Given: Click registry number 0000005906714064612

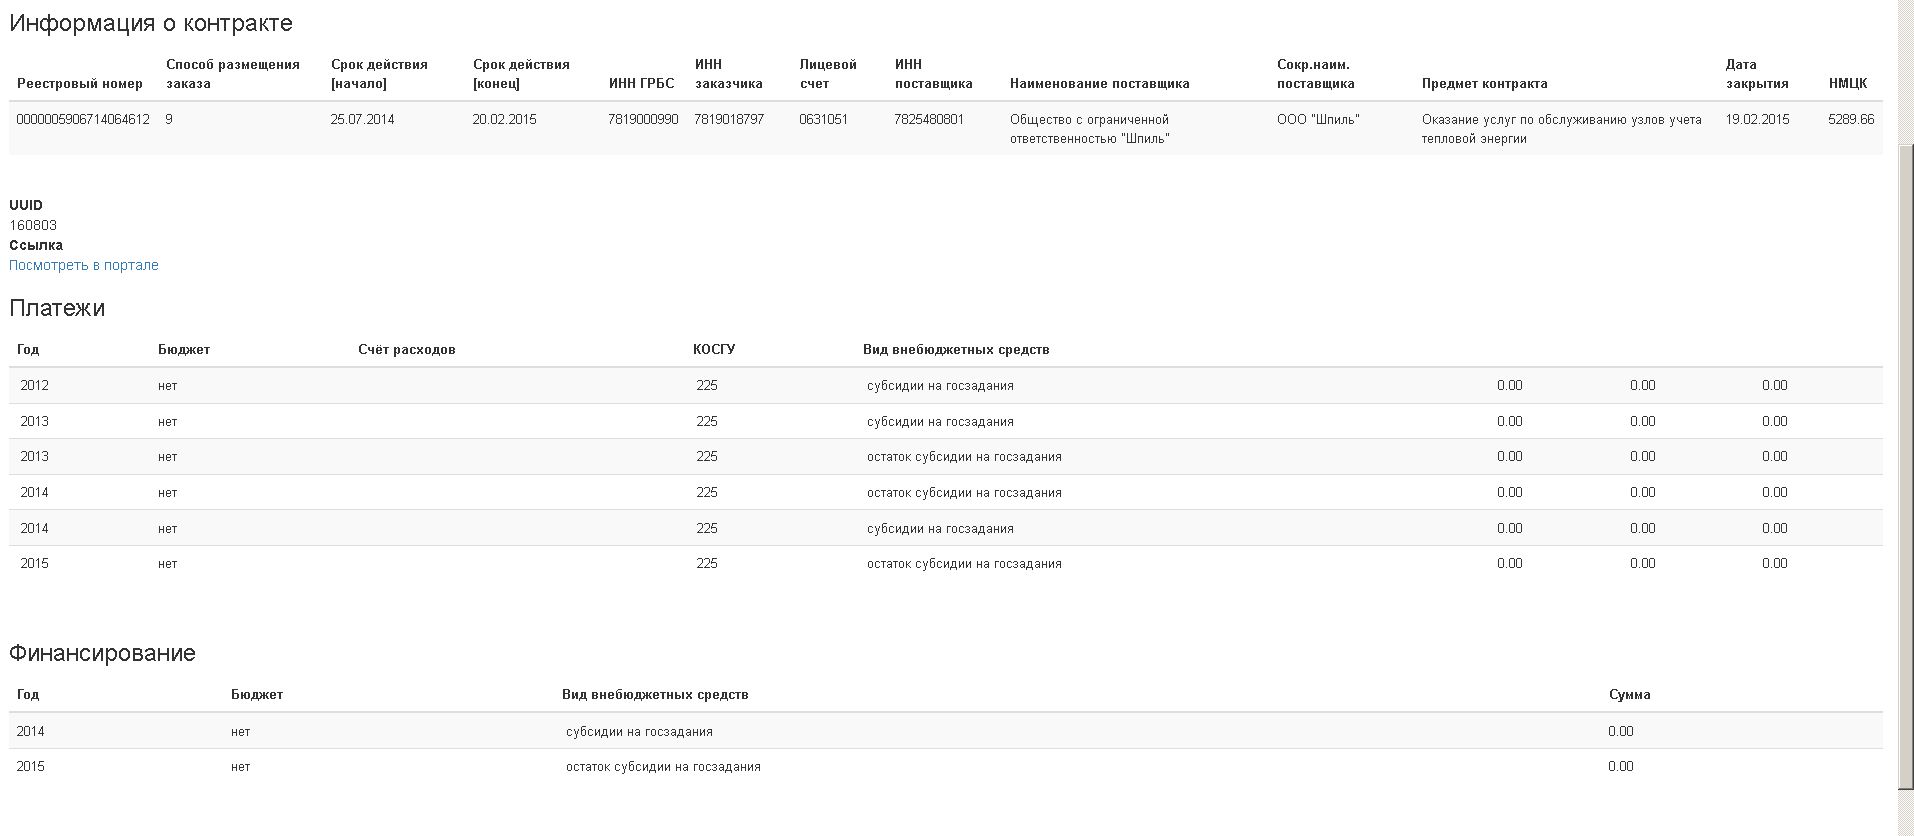Looking at the screenshot, I should pyautogui.click(x=83, y=120).
